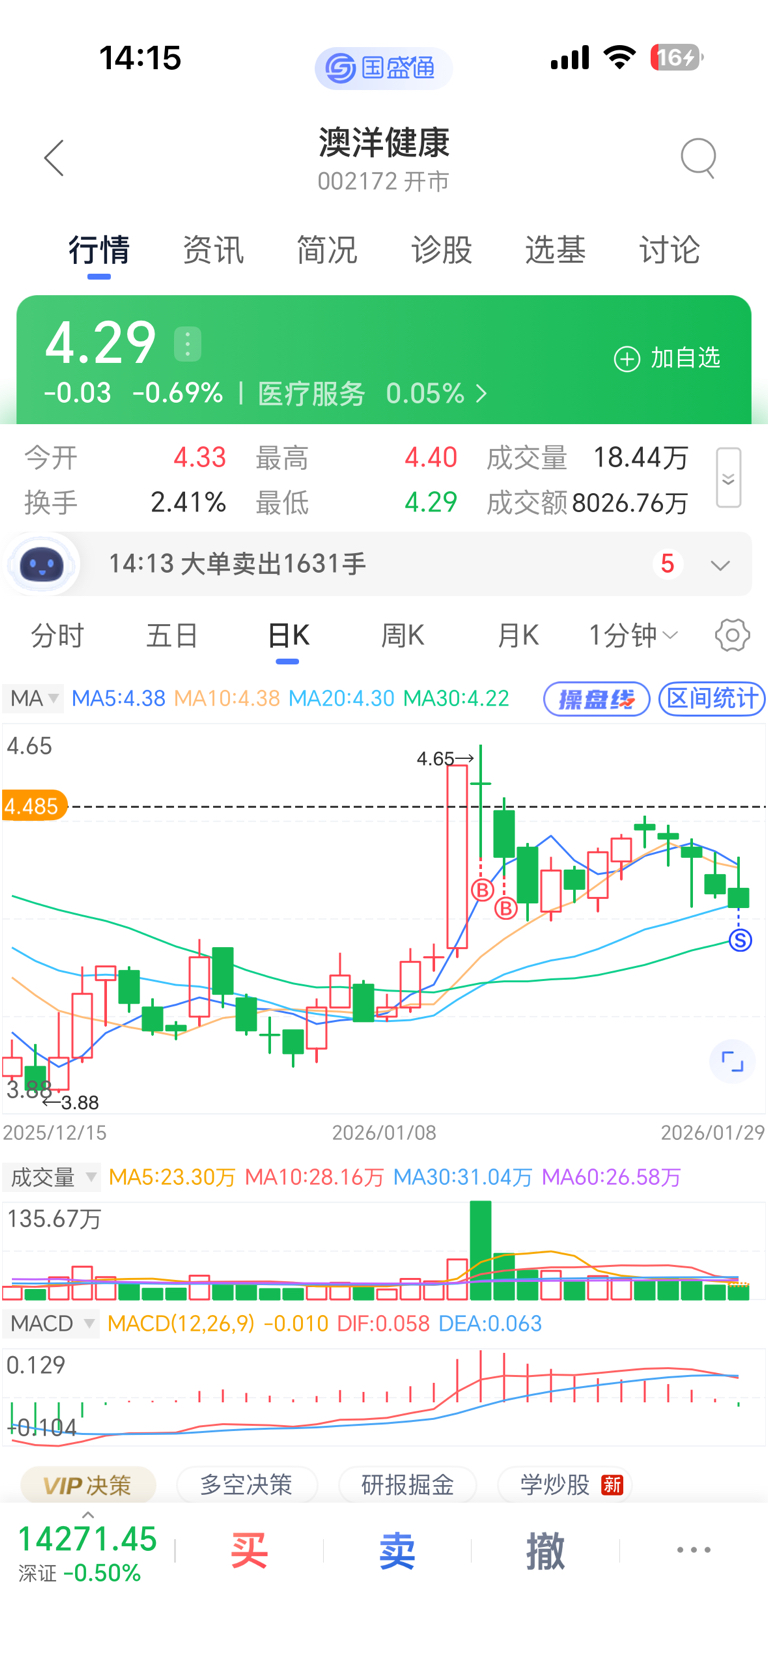This screenshot has height=1665, width=769.
Task: Tap MA30:4.22 legend value
Action: coord(456,698)
